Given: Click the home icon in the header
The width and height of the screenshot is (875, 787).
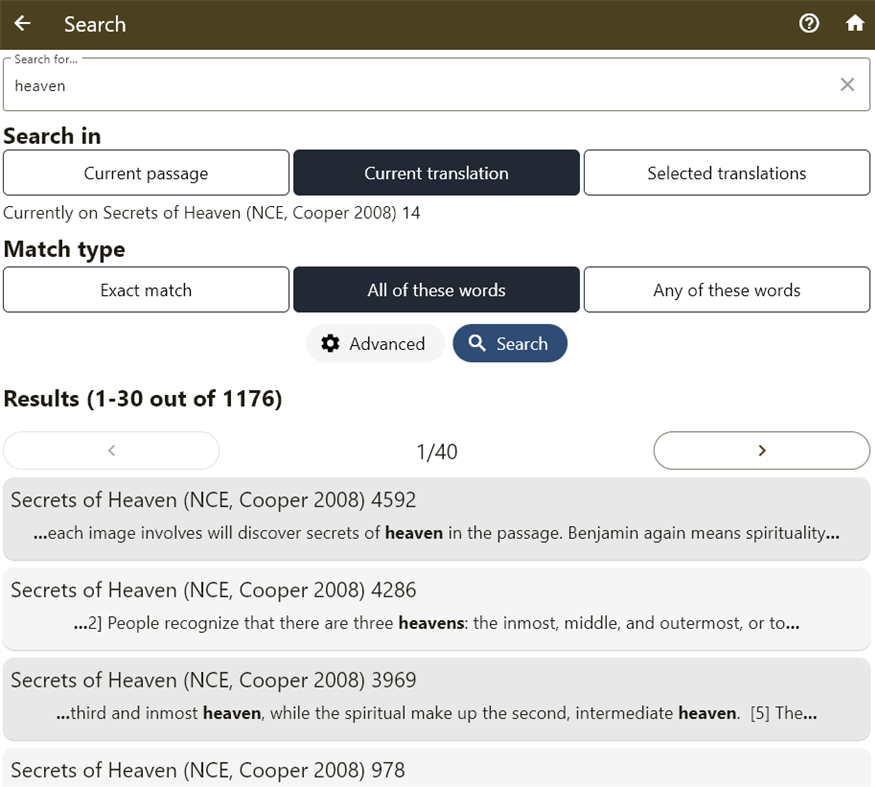Looking at the screenshot, I should point(855,23).
